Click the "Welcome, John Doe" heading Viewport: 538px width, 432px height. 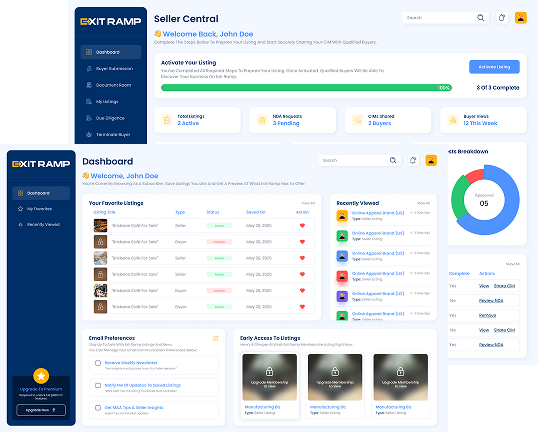124,176
